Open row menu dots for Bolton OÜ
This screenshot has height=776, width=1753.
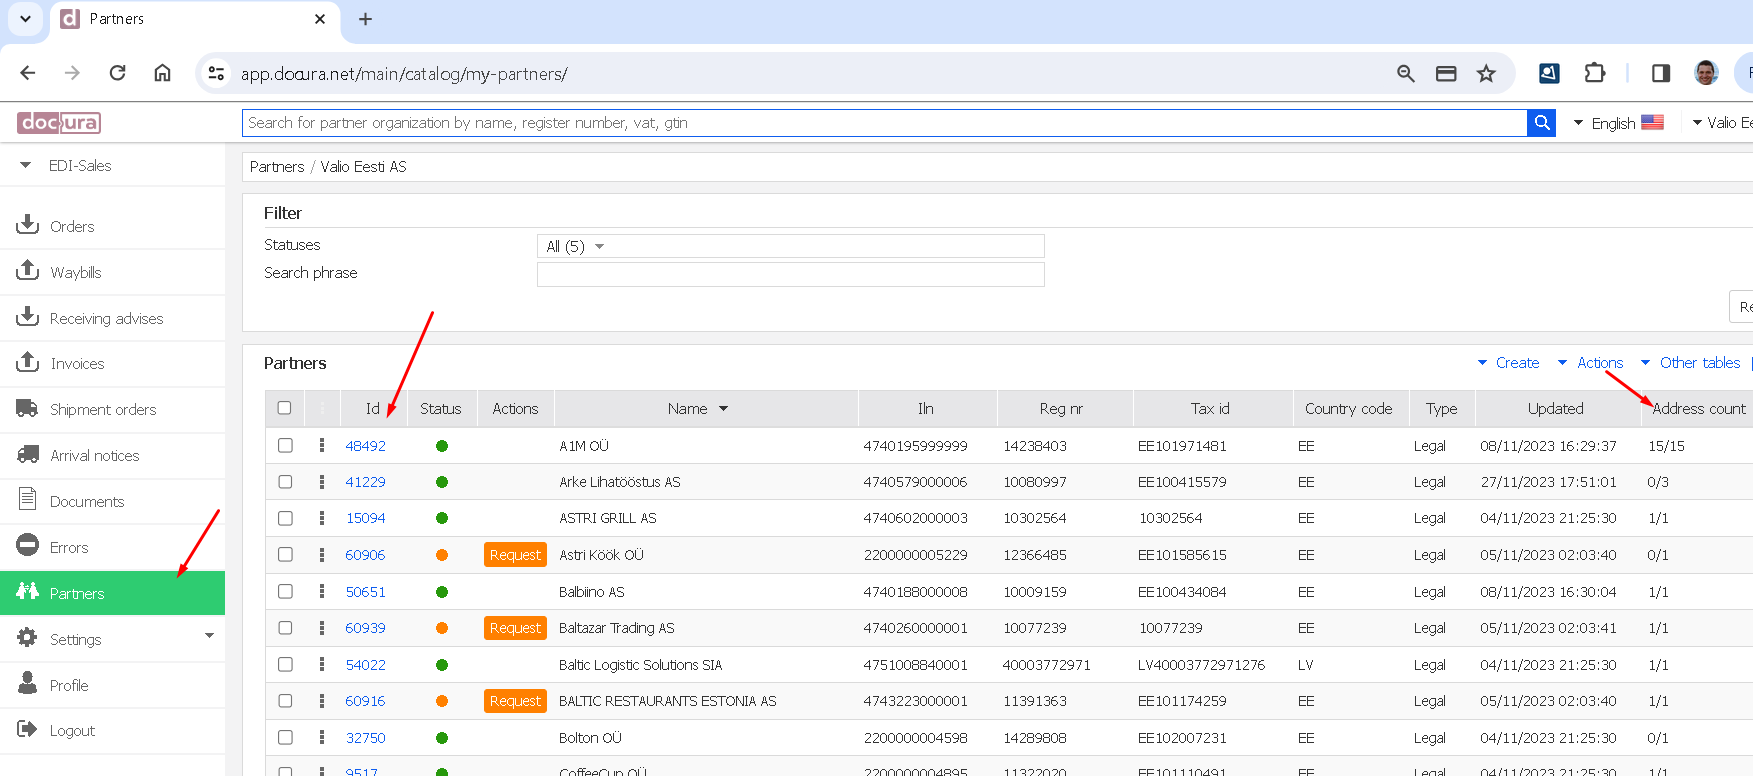(322, 738)
